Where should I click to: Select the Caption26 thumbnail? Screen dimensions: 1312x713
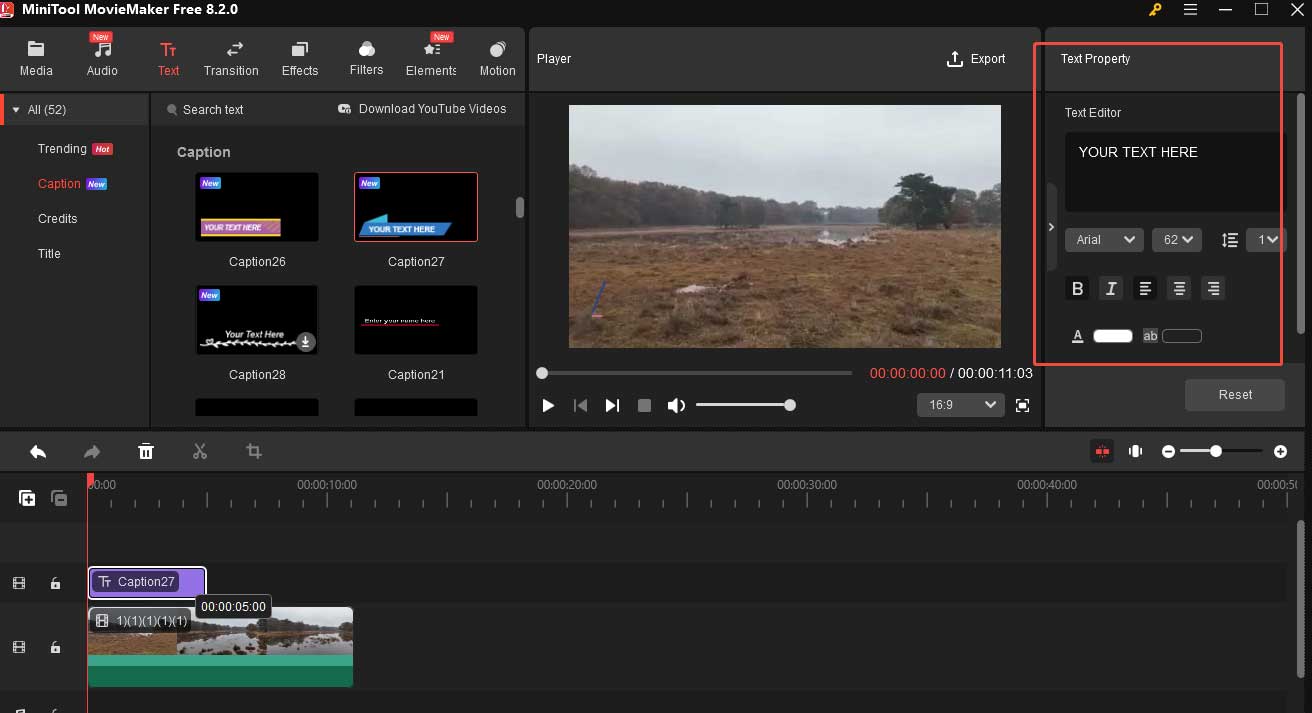point(257,207)
